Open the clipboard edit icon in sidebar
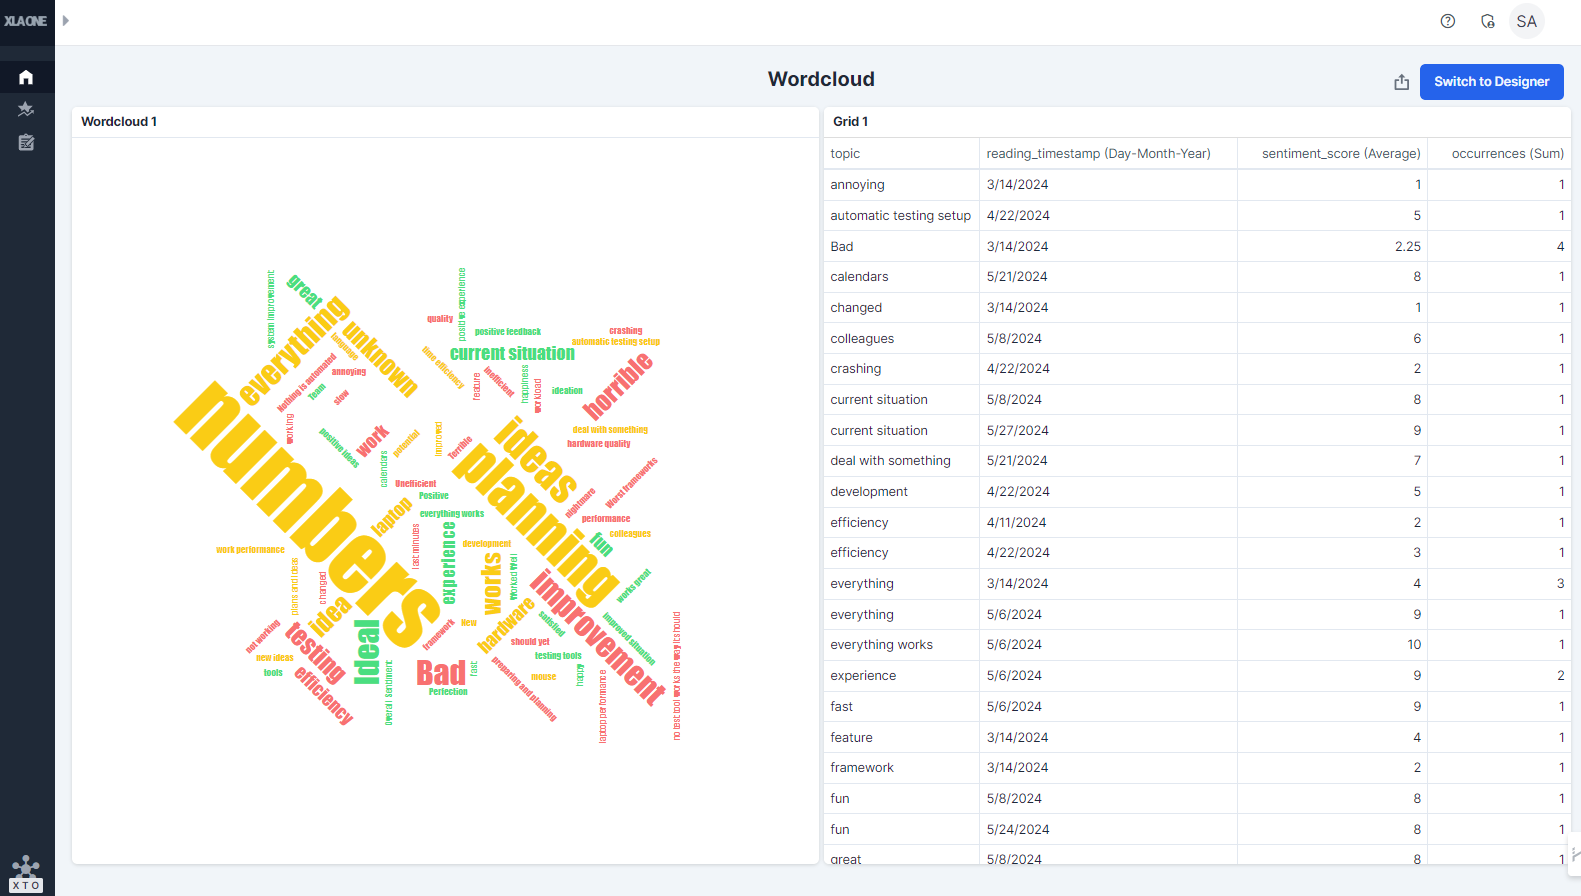1581x896 pixels. coord(26,143)
